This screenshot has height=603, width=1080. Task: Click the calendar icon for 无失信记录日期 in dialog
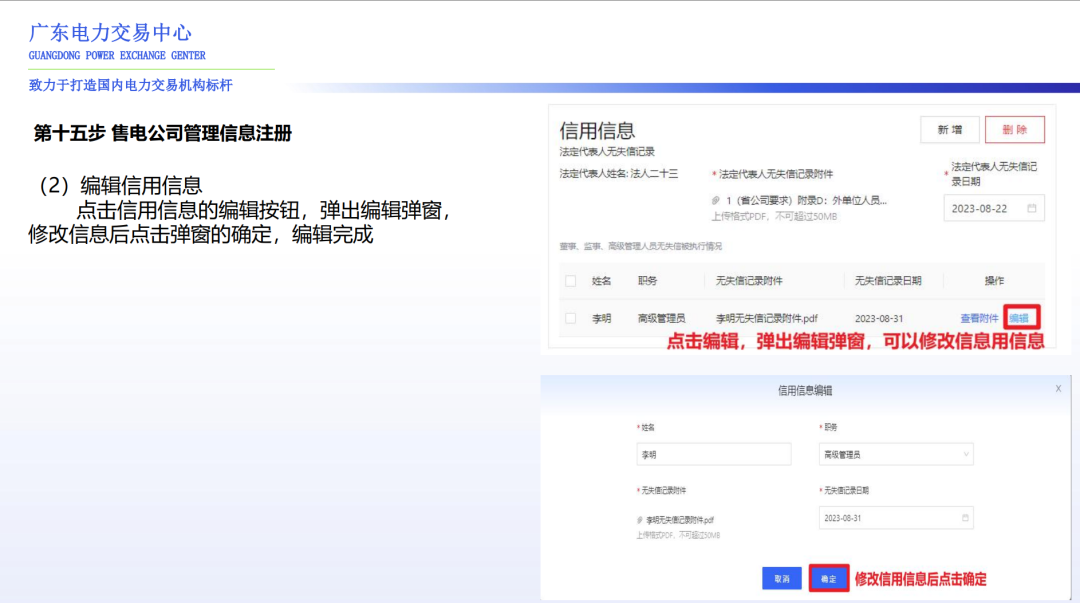click(x=965, y=517)
